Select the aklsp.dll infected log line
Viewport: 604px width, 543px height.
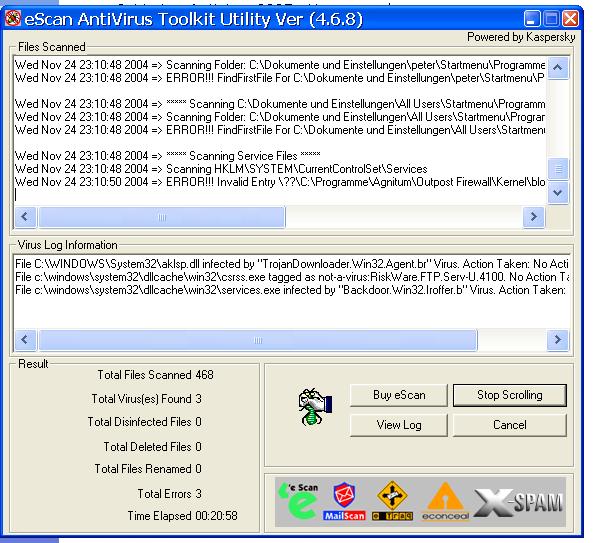click(290, 262)
